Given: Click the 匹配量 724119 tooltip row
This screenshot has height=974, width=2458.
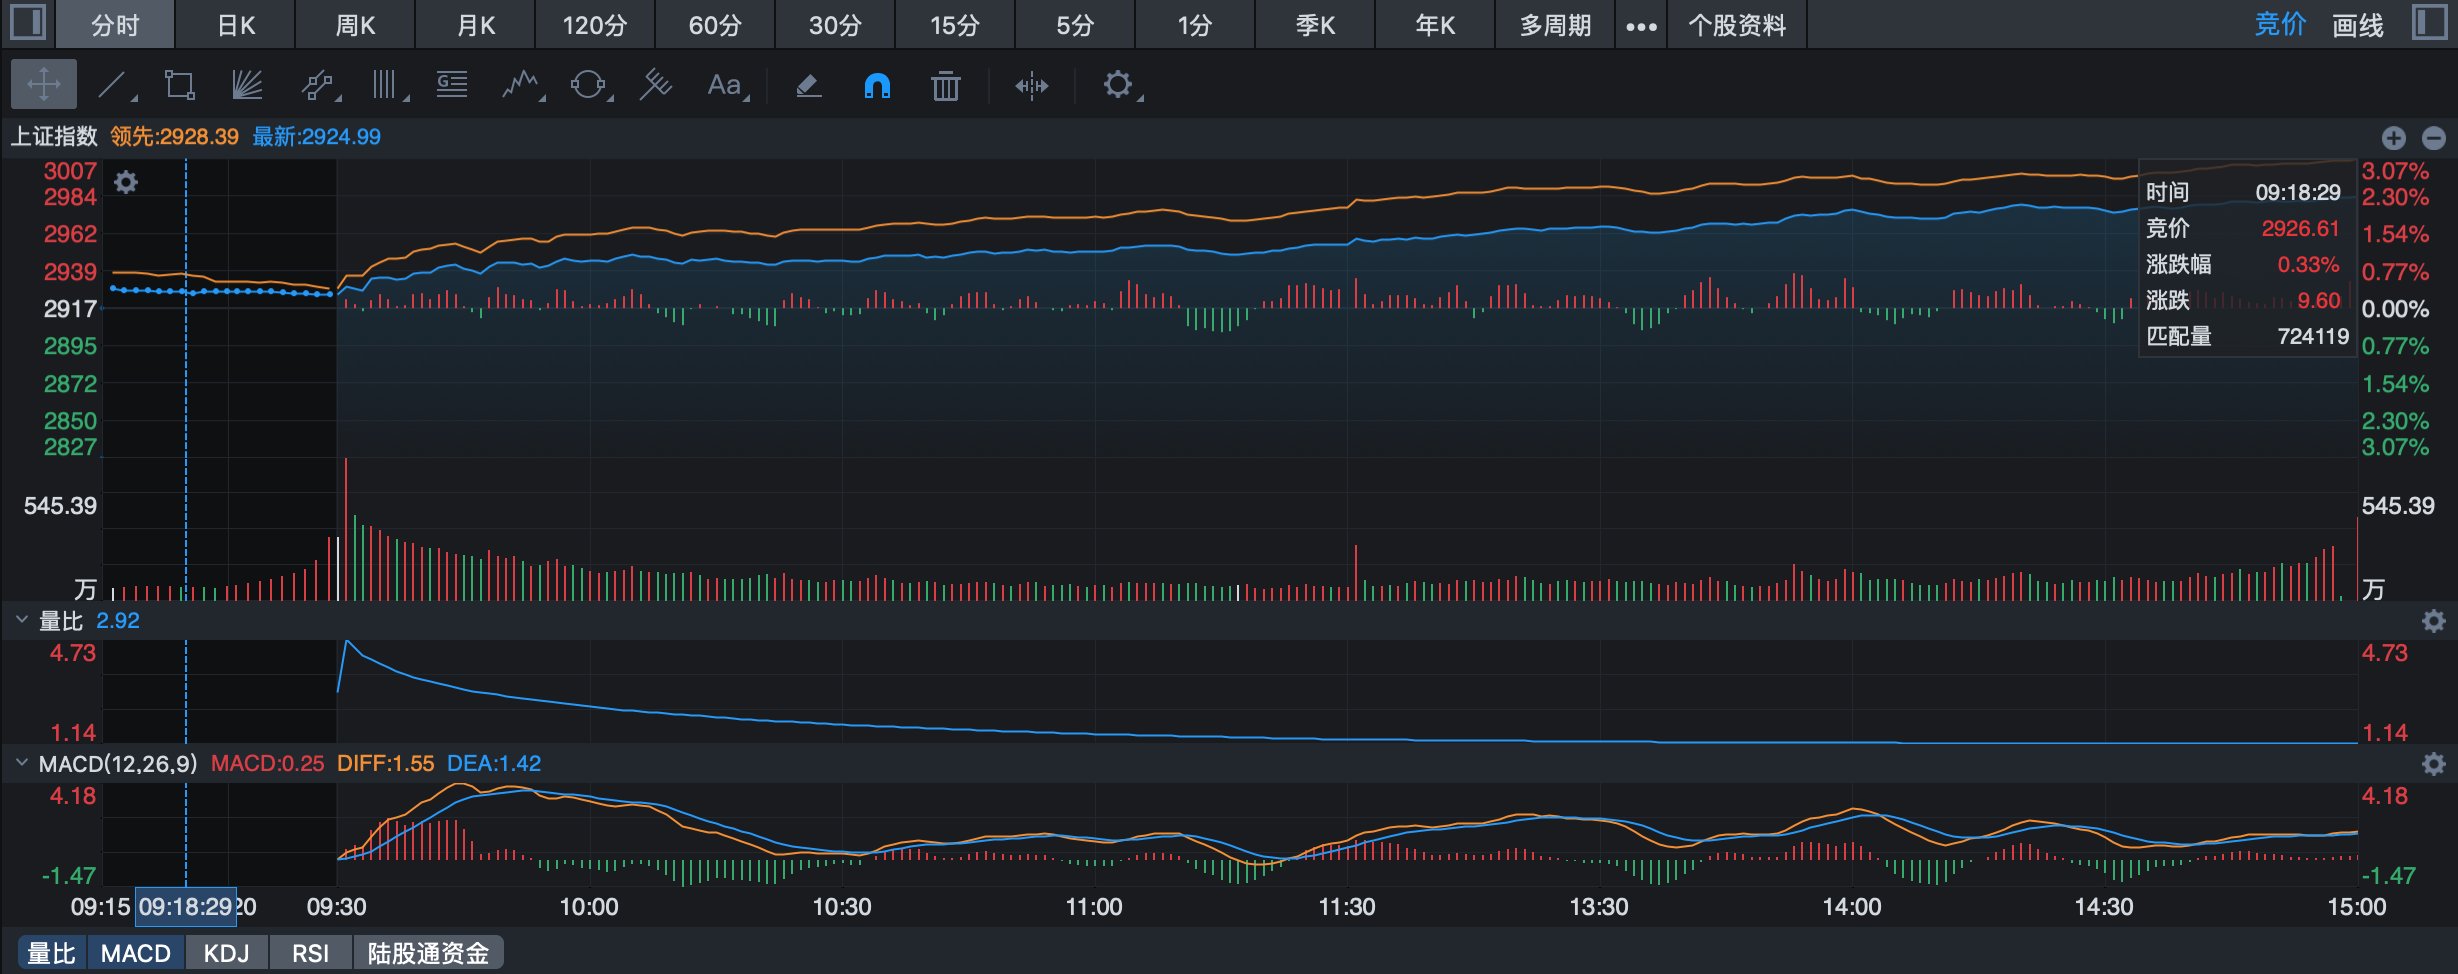Looking at the screenshot, I should point(2247,336).
